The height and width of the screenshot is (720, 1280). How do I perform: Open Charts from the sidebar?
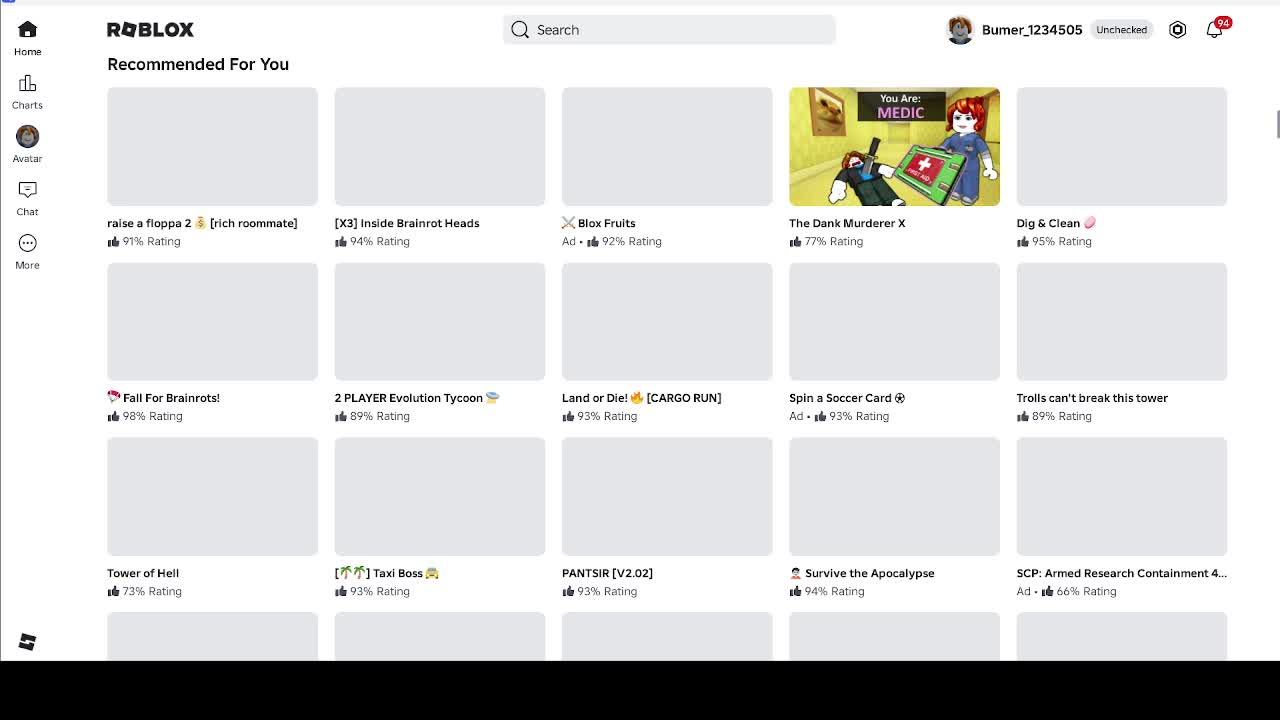coord(27,83)
